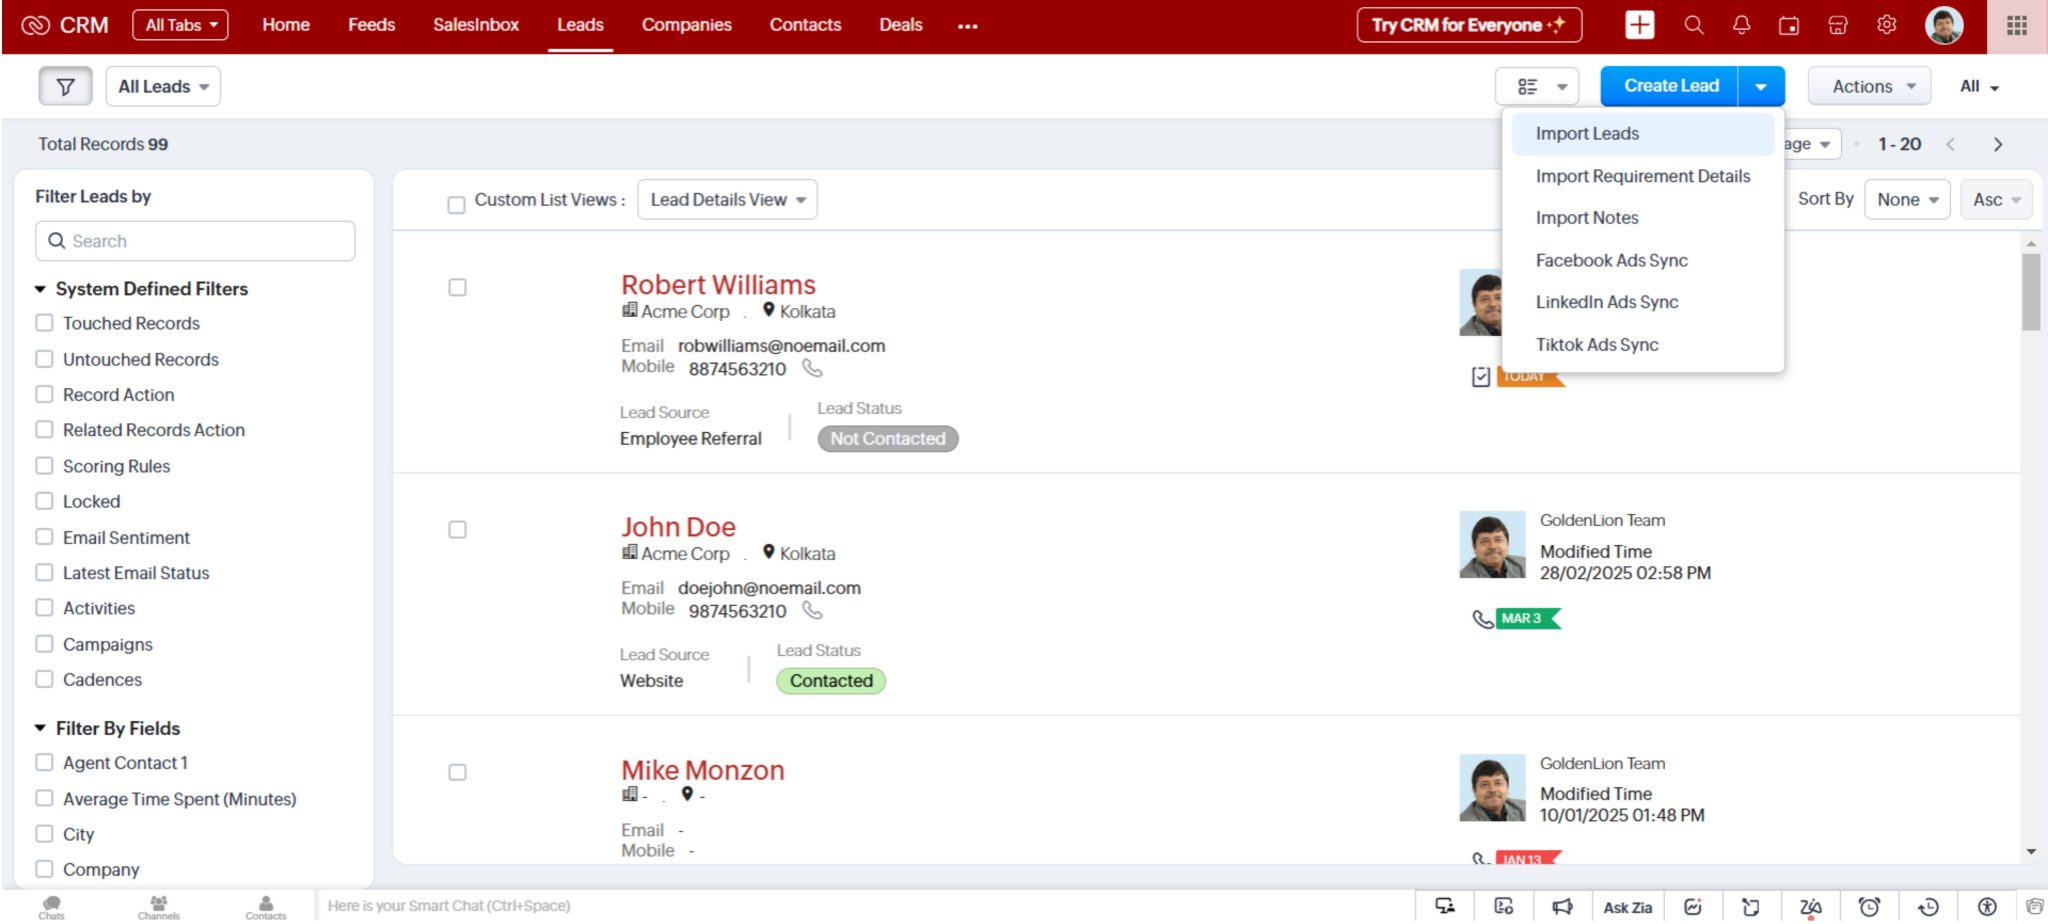Click the alarm clock reminder icon

(x=1869, y=905)
